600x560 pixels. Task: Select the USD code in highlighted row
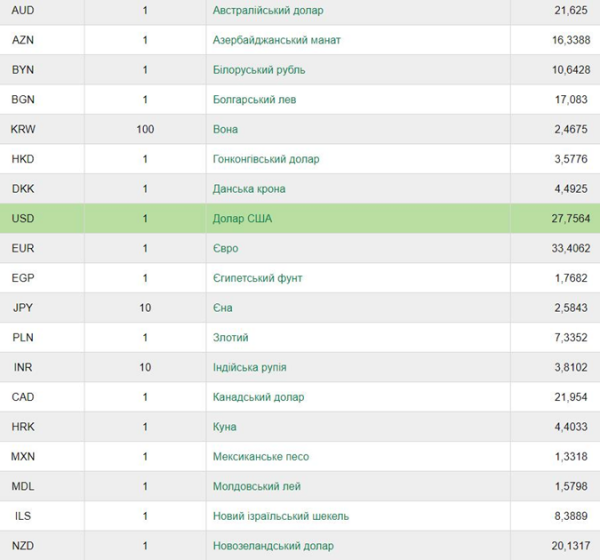point(23,219)
